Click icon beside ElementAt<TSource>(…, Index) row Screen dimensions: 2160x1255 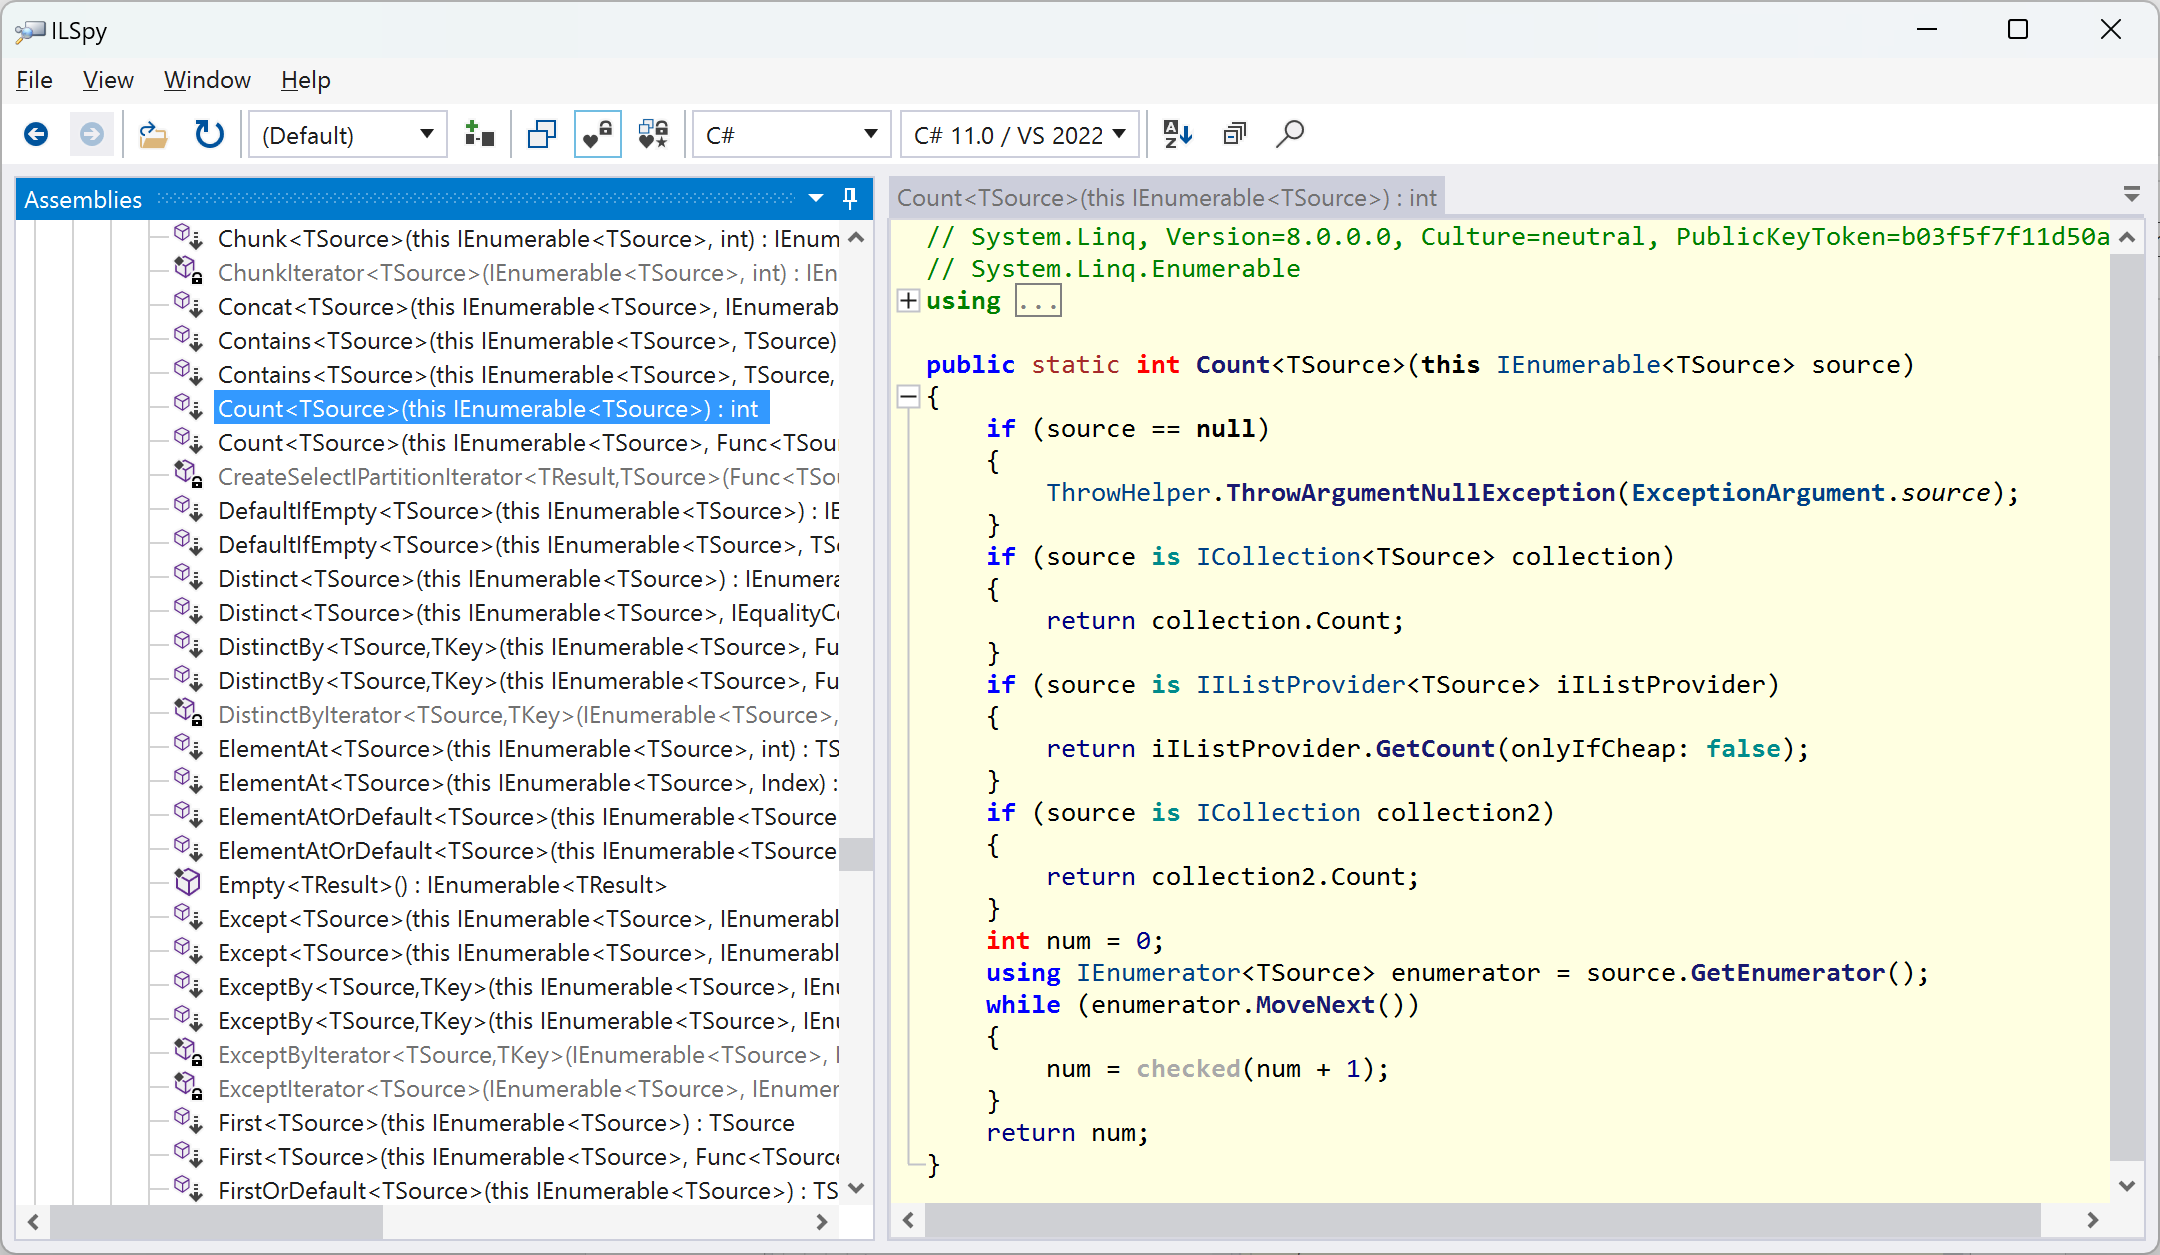tap(188, 781)
